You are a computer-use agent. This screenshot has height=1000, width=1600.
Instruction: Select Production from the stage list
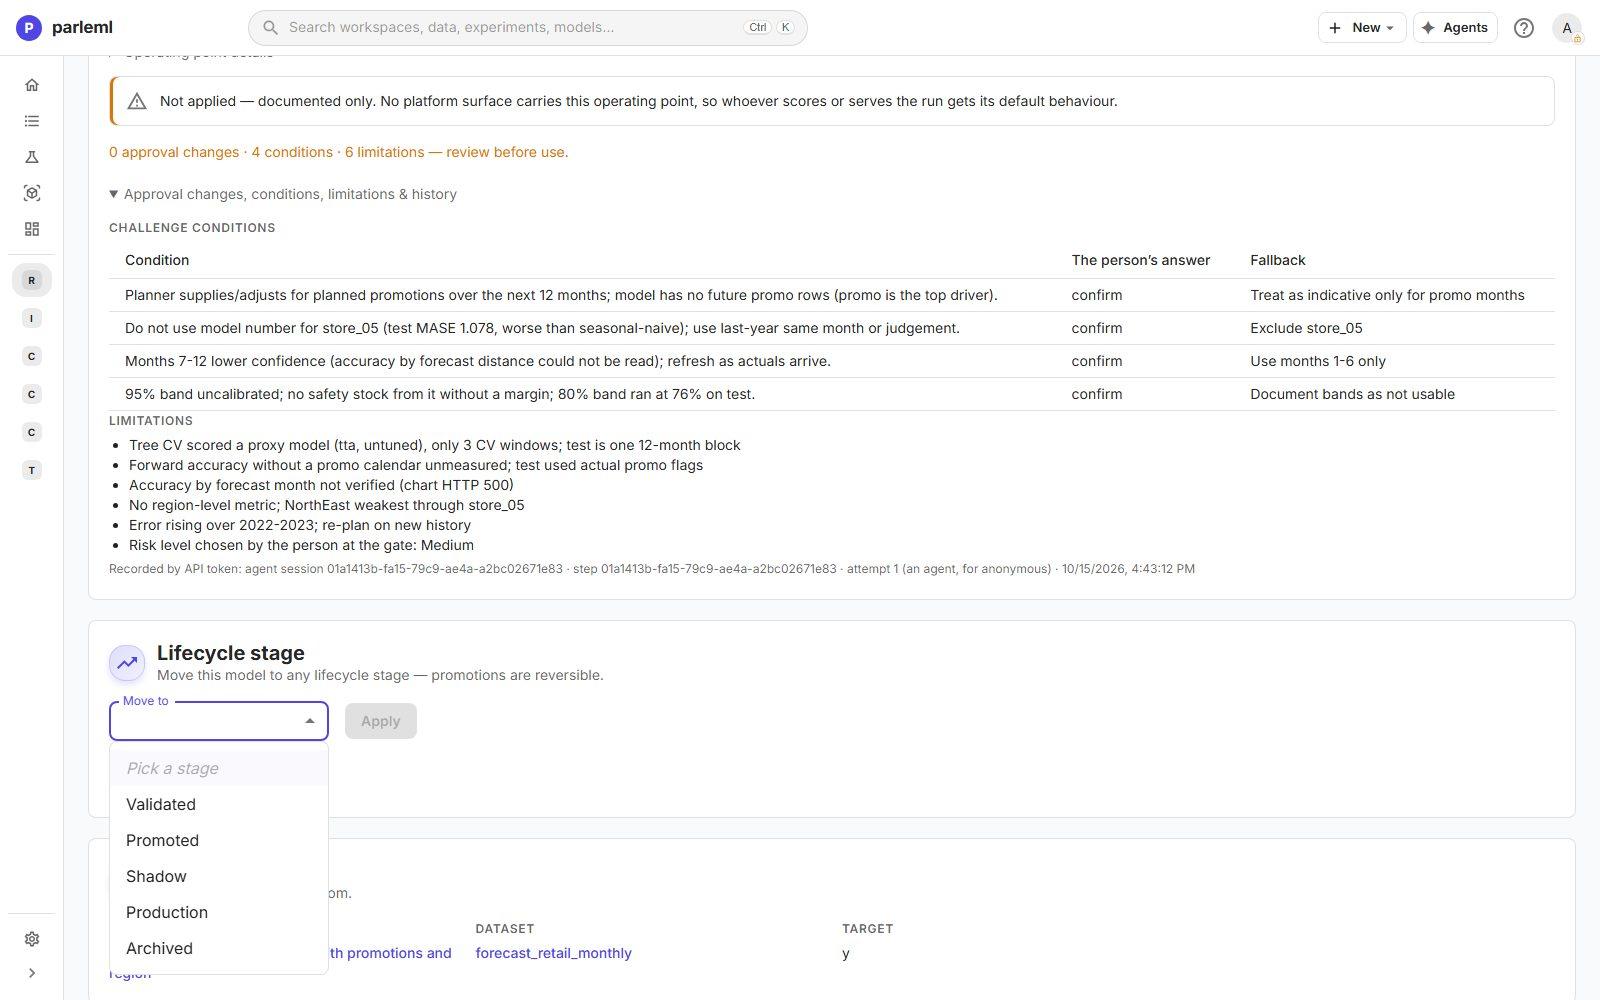(219, 912)
